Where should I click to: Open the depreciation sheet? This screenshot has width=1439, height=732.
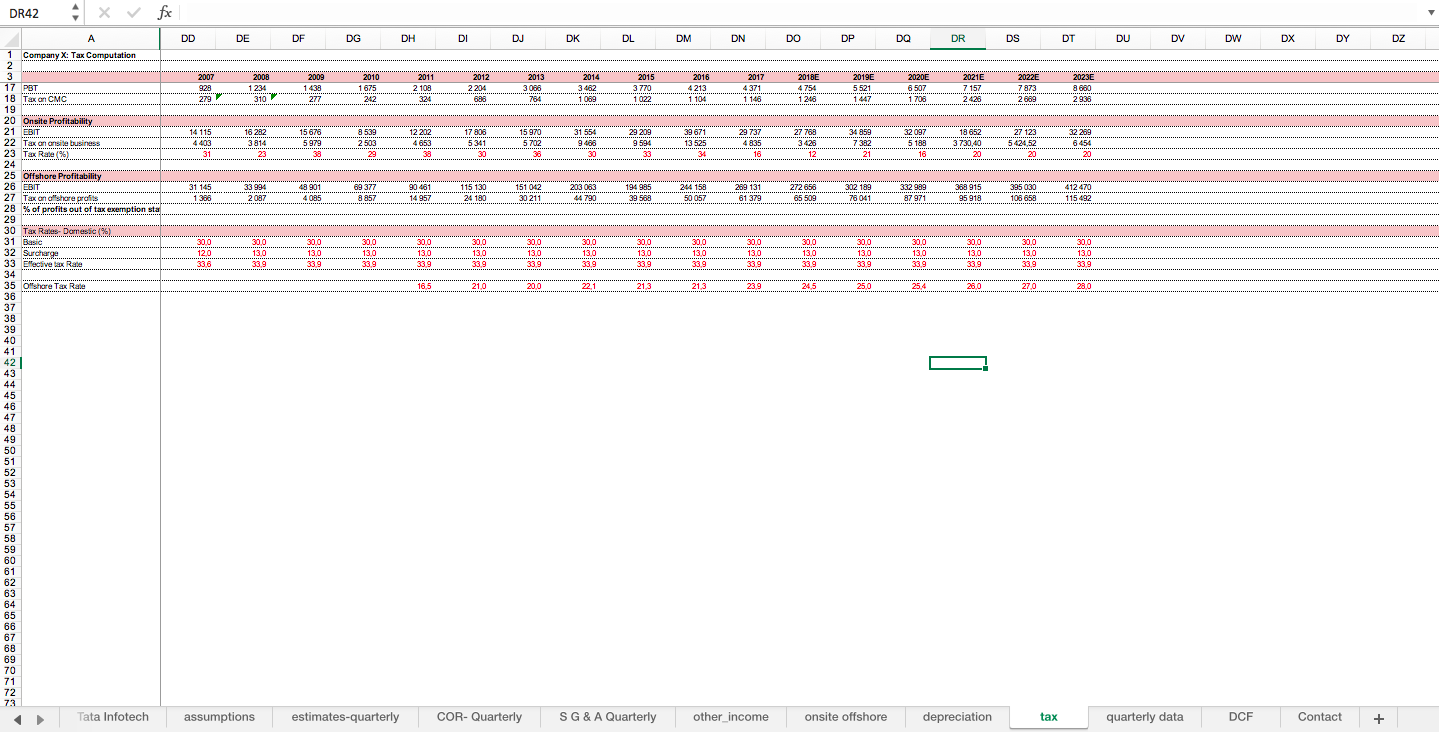(x=956, y=717)
